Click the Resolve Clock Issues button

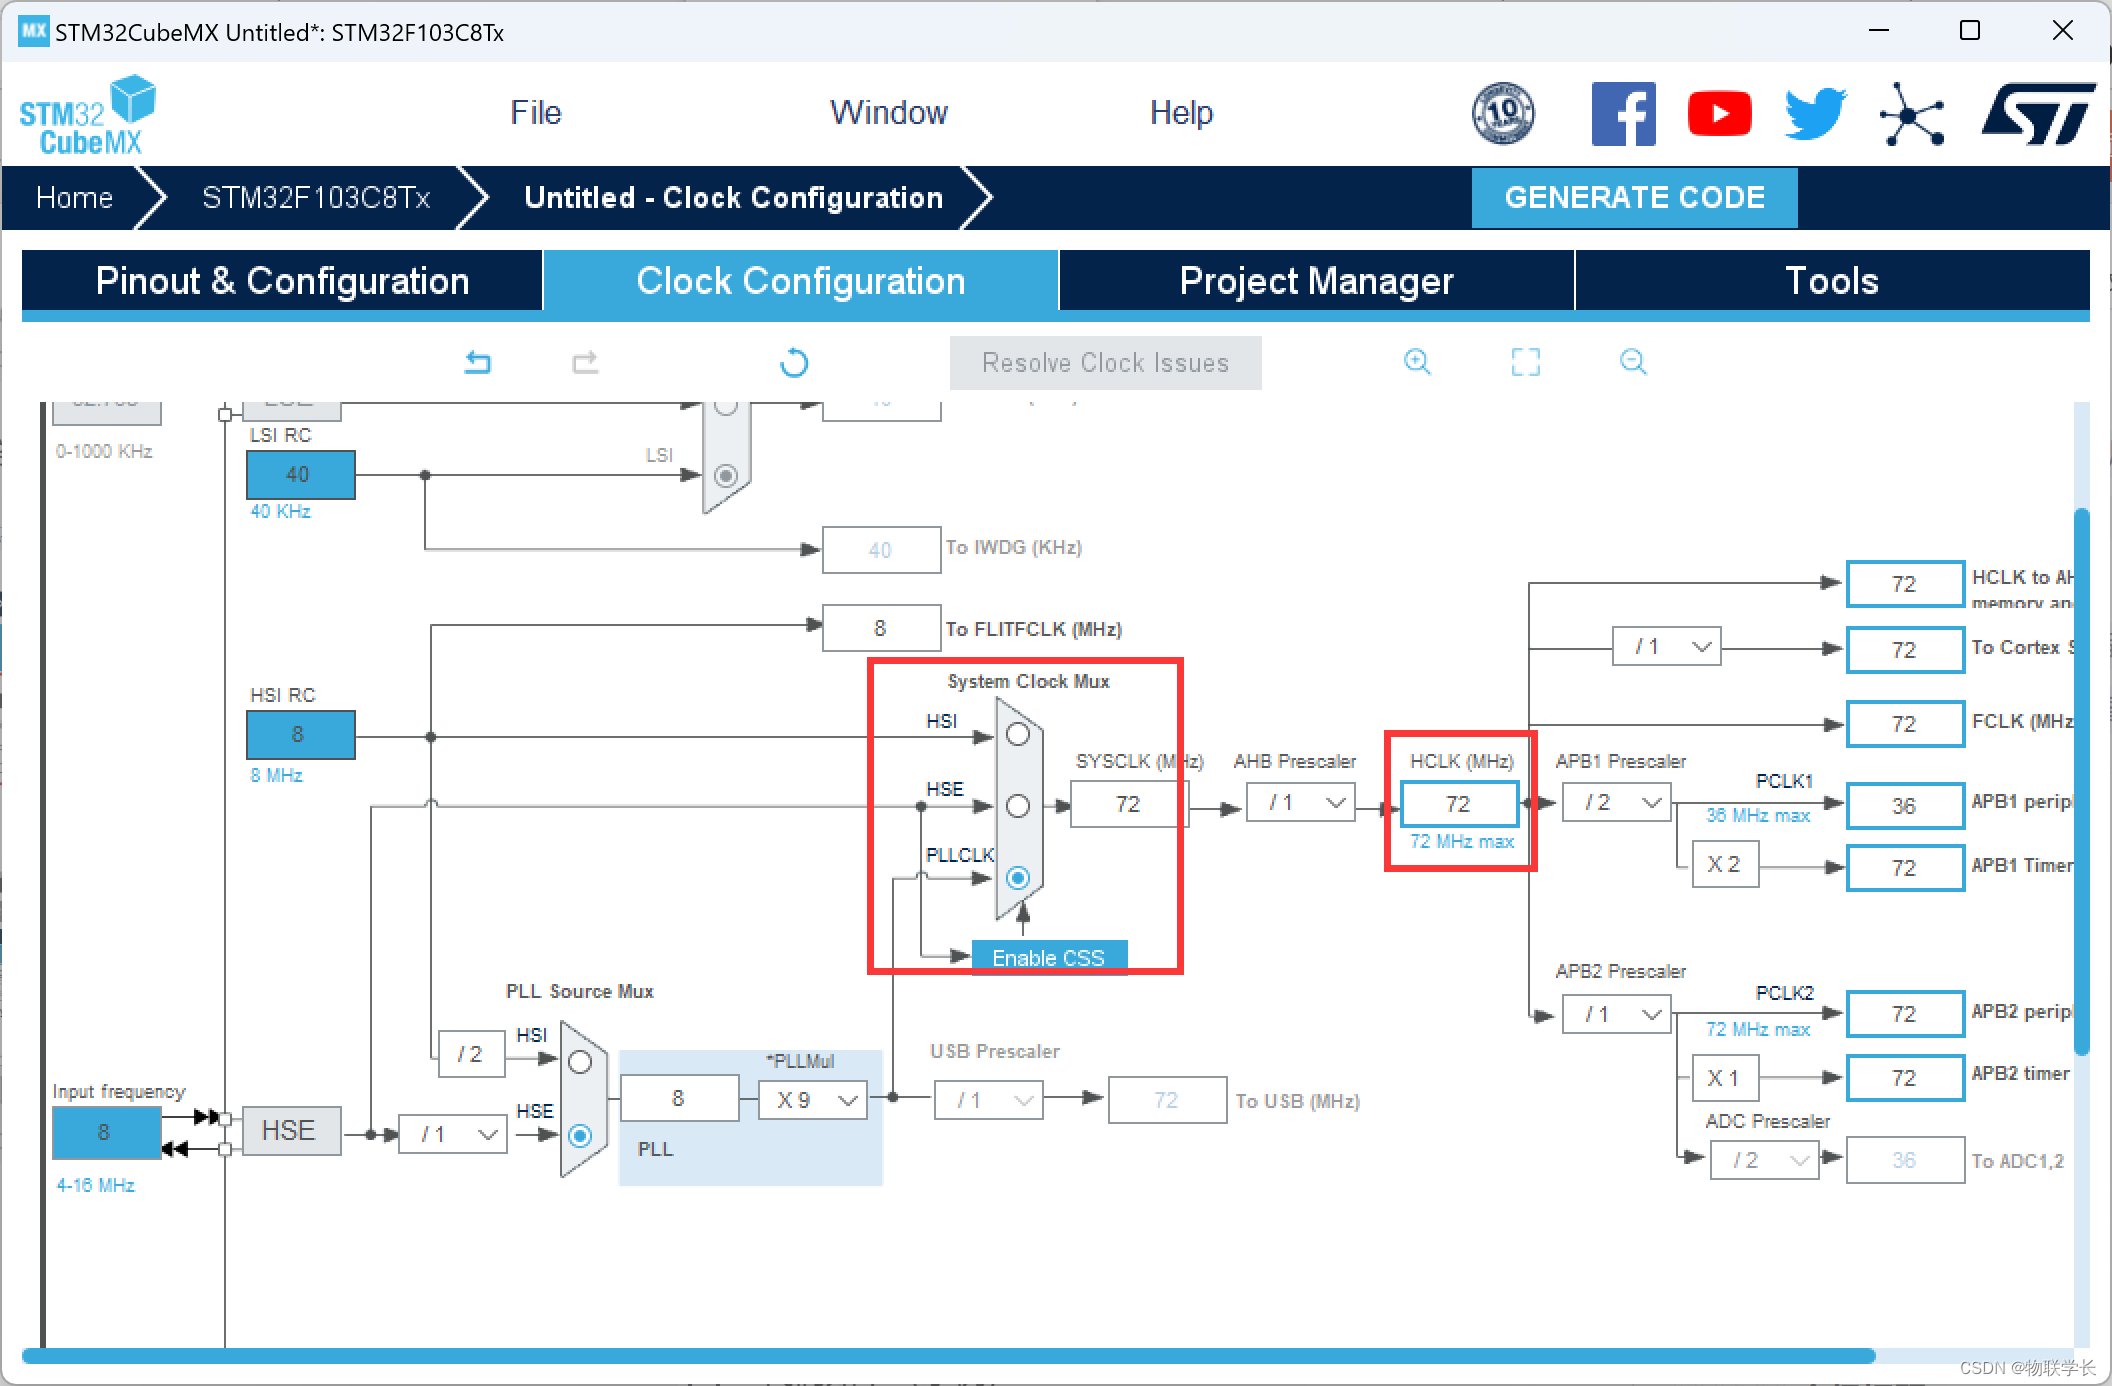point(1102,364)
